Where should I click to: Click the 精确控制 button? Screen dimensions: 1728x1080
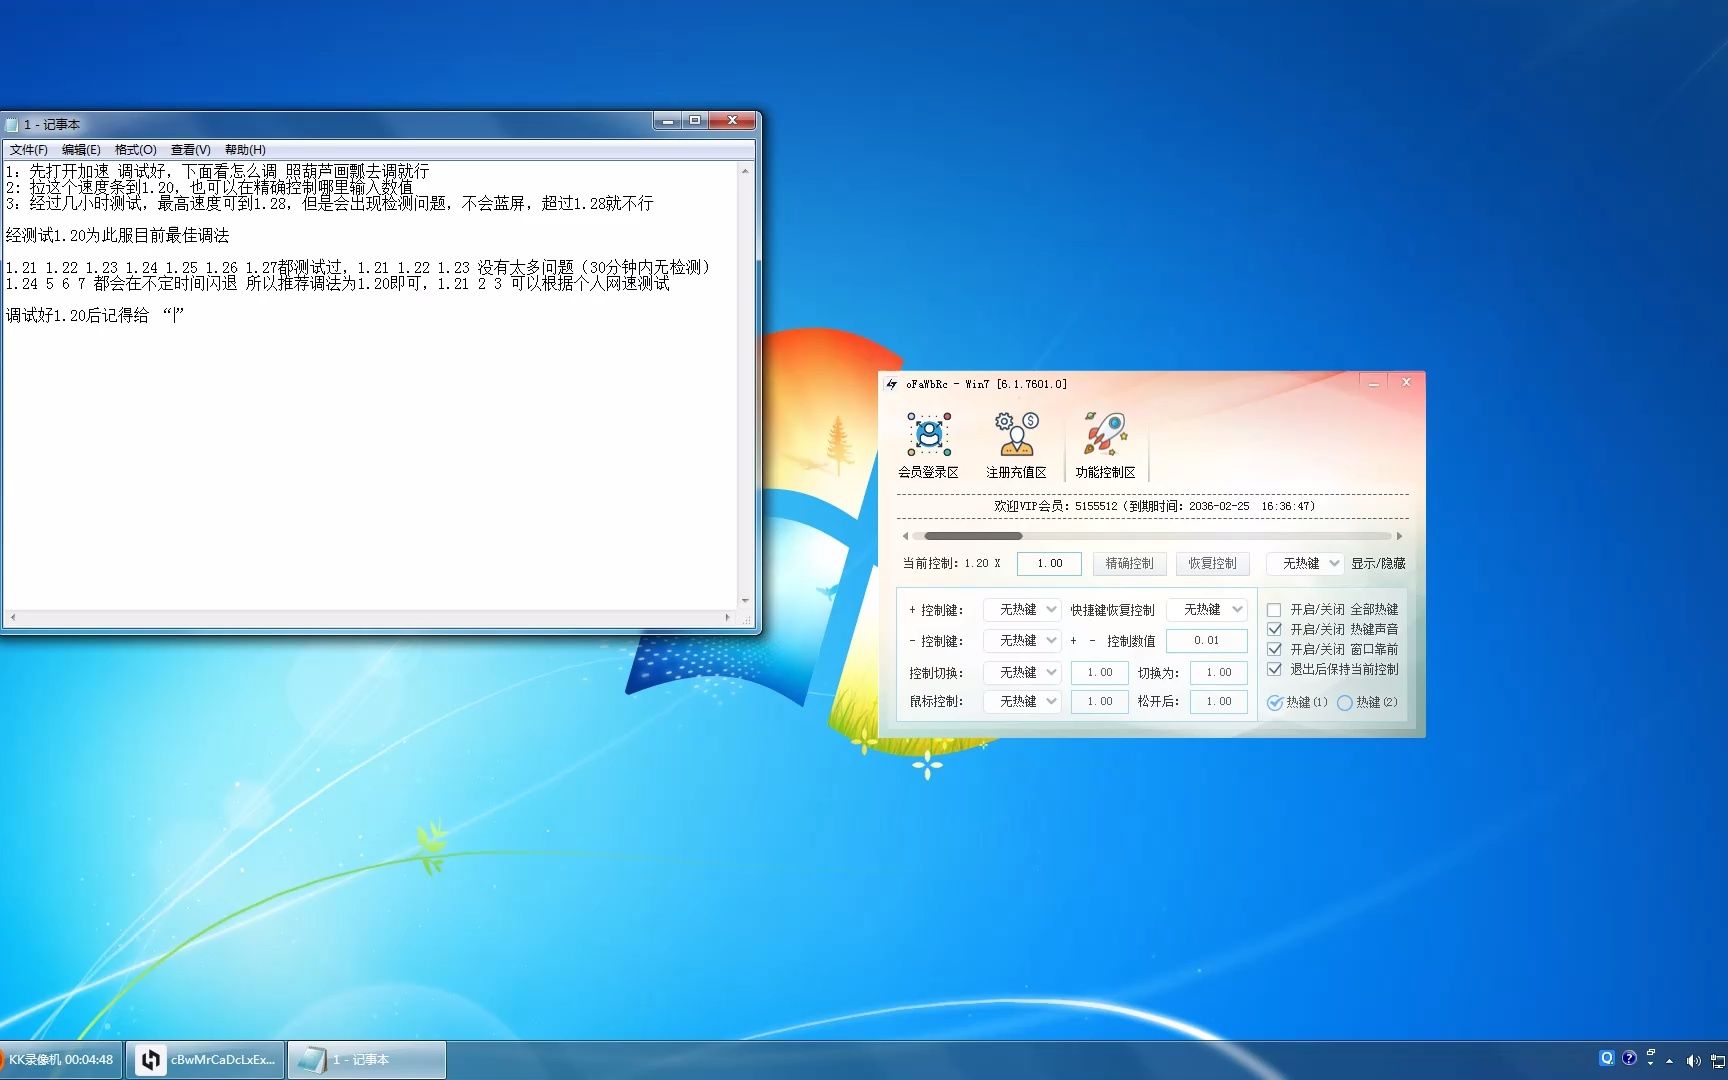click(x=1129, y=564)
